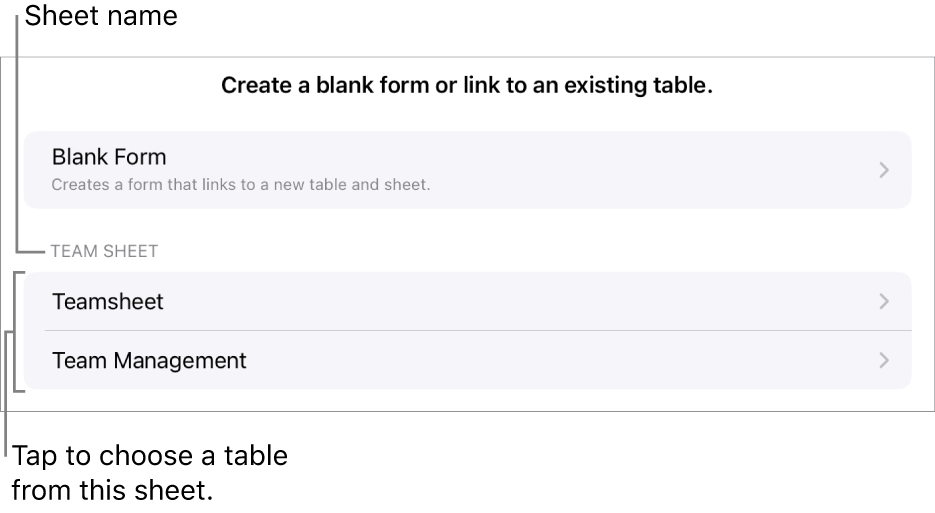This screenshot has width=935, height=513.
Task: Click the TEAM SHEET section header
Action: click(104, 251)
